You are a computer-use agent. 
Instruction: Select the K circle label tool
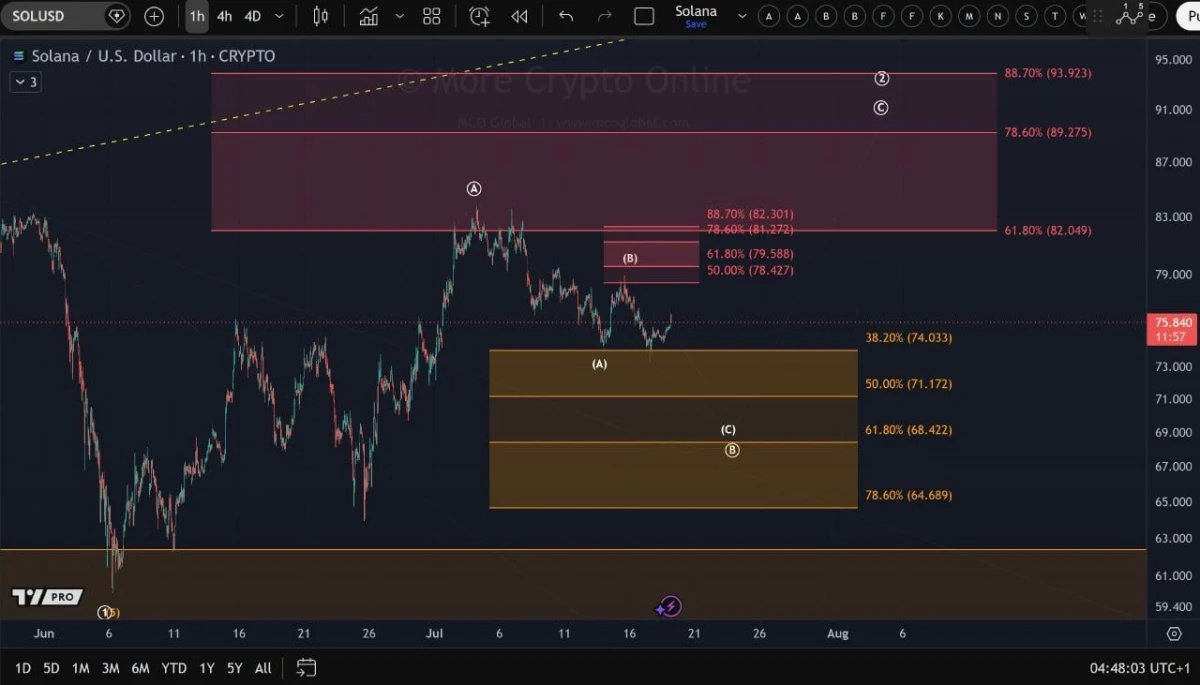941,16
